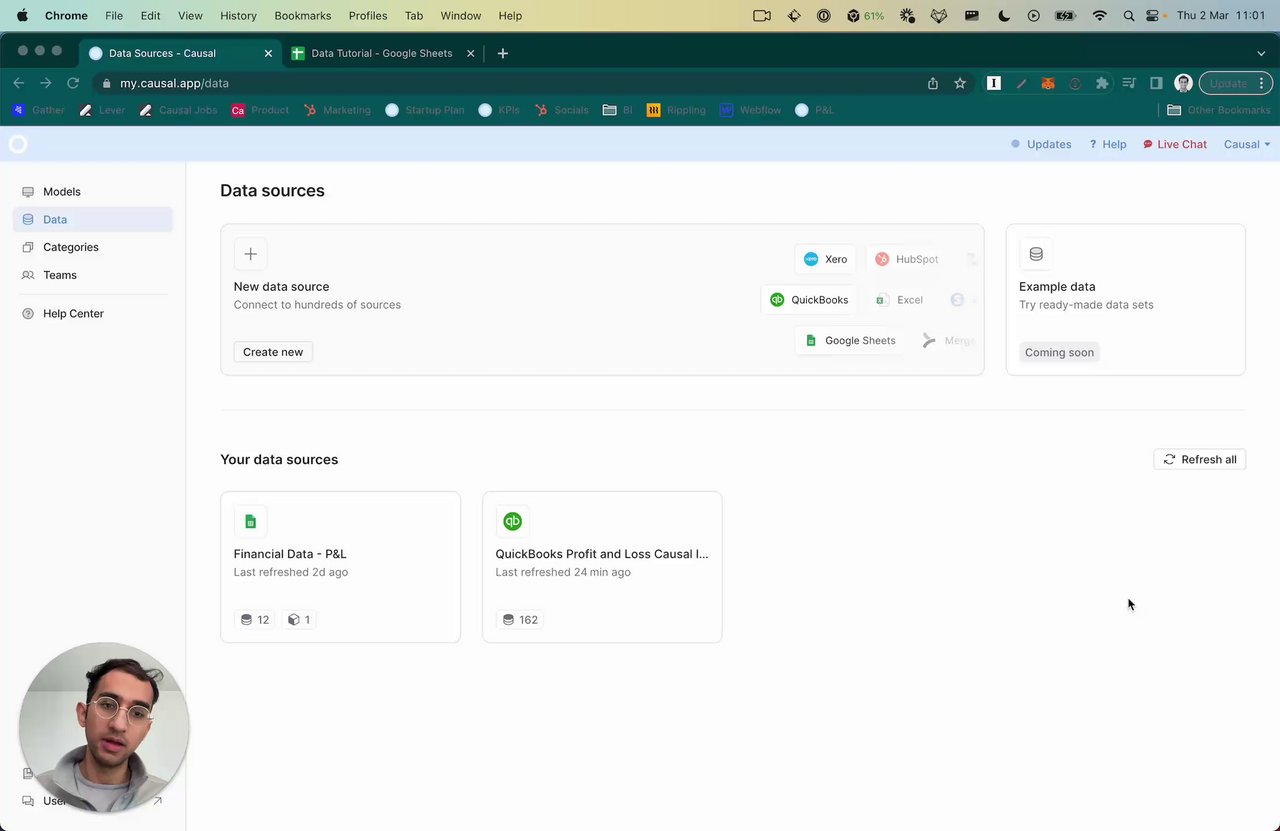Open the Bookmarks menu
This screenshot has width=1280, height=831.
pos(302,16)
